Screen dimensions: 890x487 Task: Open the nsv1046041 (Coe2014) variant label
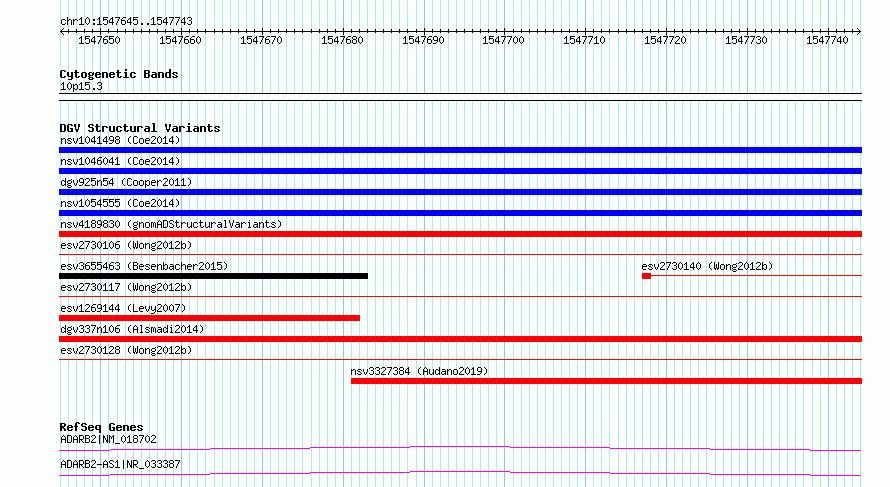coord(120,161)
